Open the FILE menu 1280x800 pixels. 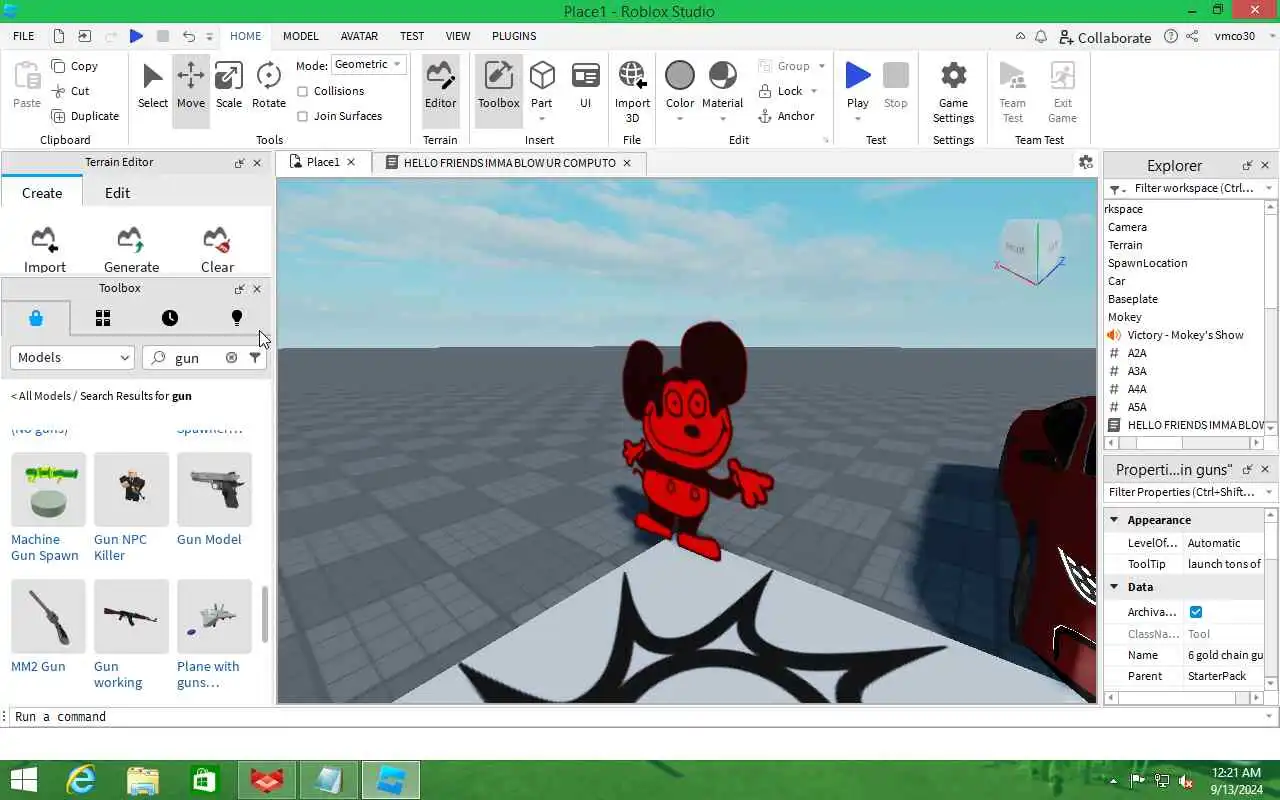click(24, 36)
